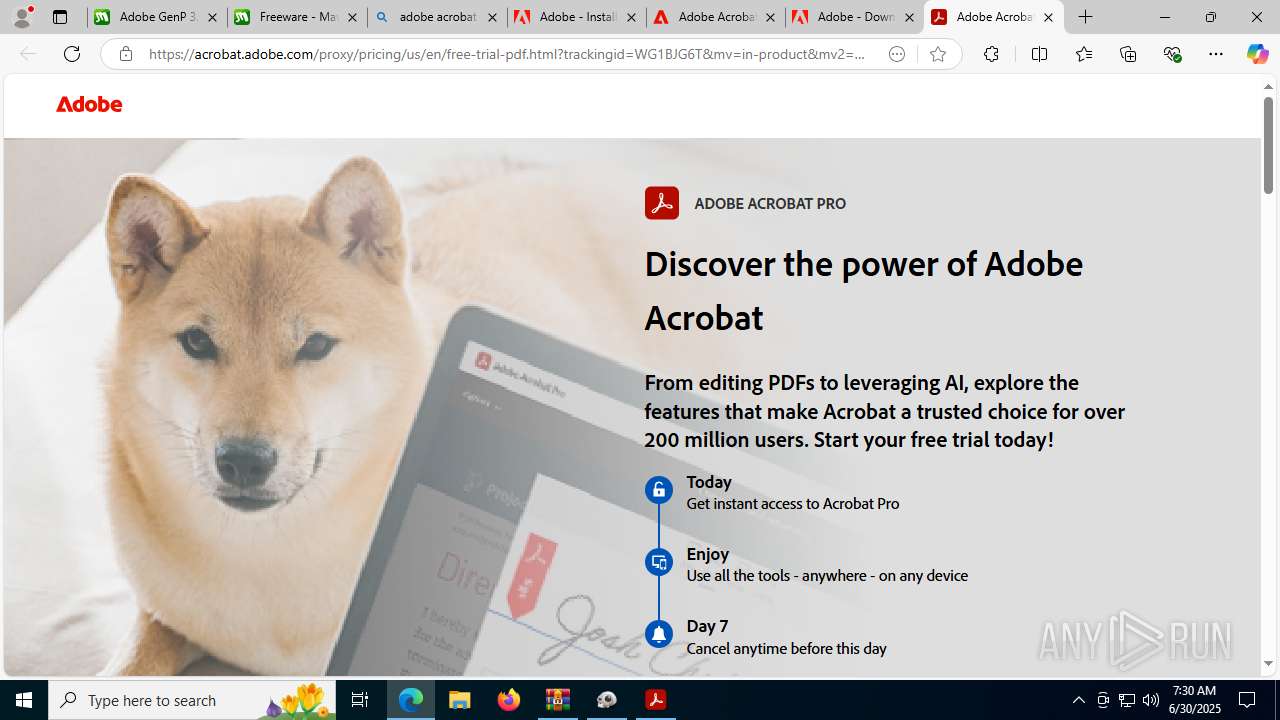
Task: Switch to Adobe GenP tab
Action: pyautogui.click(x=157, y=17)
